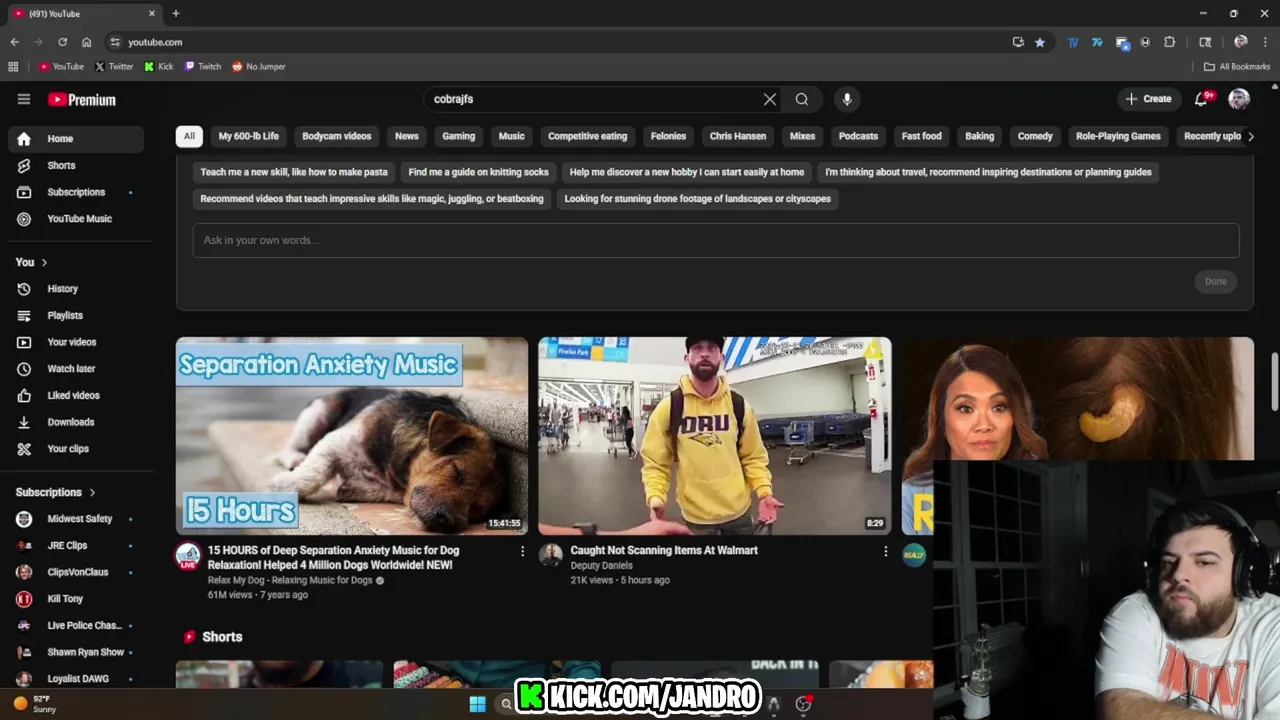Open the notifications bell
Image resolution: width=1280 pixels, height=720 pixels.
[x=1202, y=99]
